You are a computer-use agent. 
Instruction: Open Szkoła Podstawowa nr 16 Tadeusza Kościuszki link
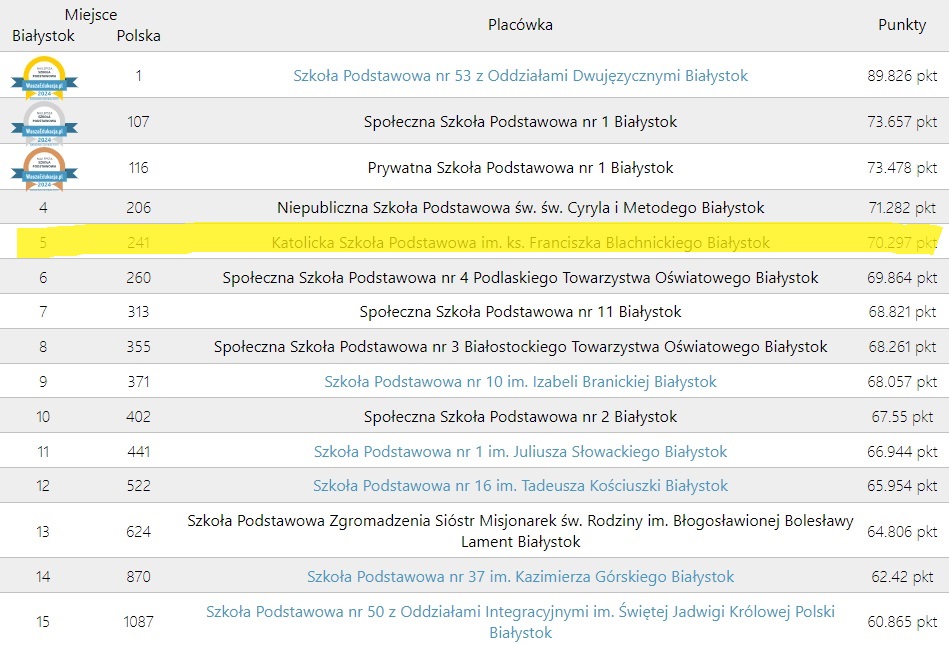[520, 486]
